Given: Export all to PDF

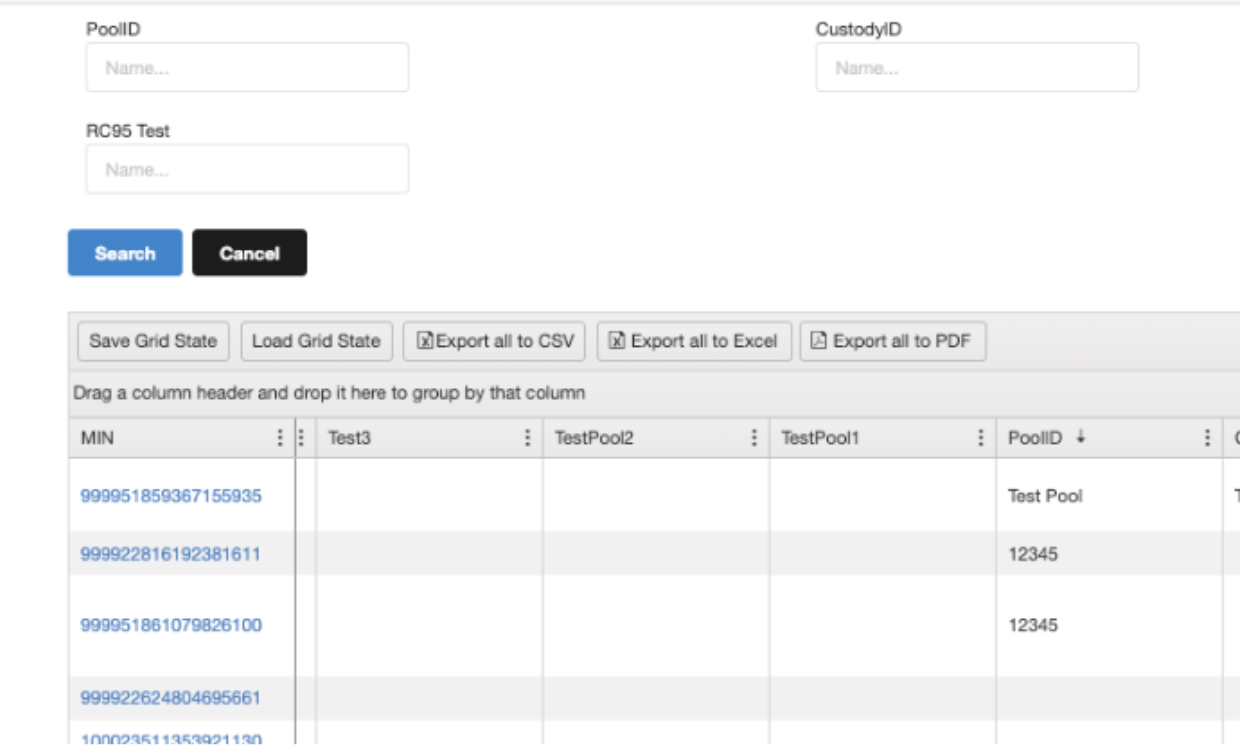Looking at the screenshot, I should point(893,341).
